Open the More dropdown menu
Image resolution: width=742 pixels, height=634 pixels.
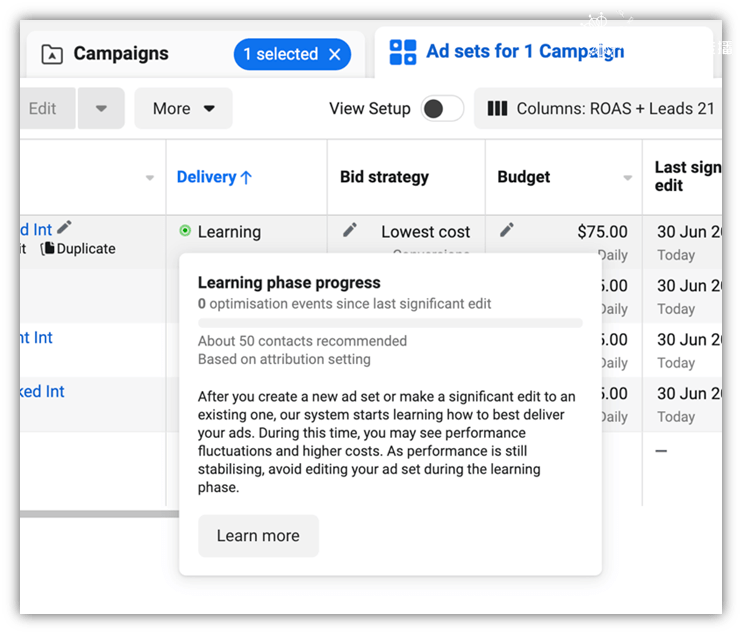[x=184, y=108]
